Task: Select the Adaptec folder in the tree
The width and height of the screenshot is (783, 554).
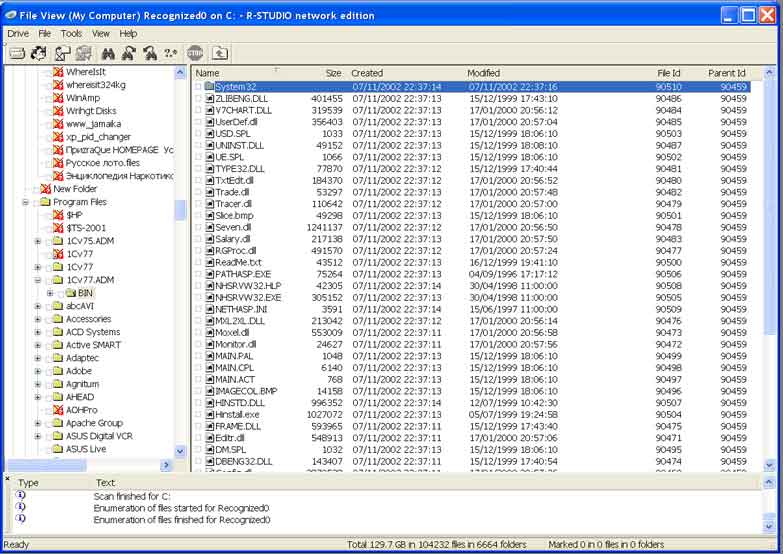Action: click(x=82, y=358)
